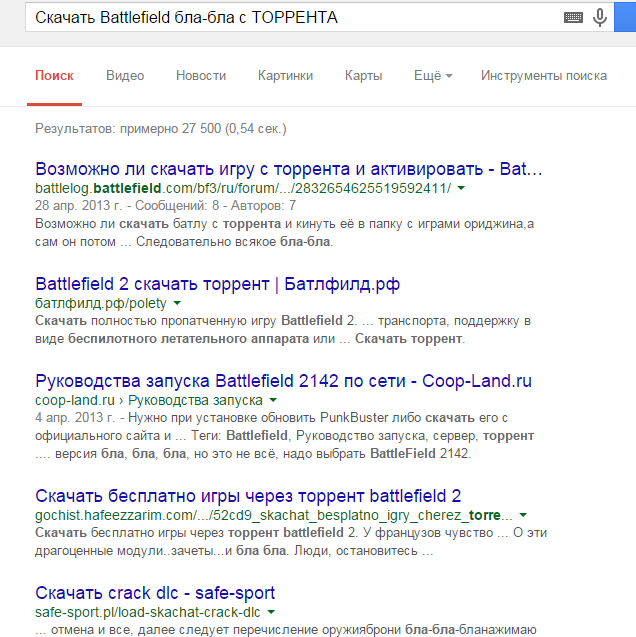This screenshot has height=637, width=636.
Task: Expand arrow next to coop-land.ru URL
Action: (273, 400)
